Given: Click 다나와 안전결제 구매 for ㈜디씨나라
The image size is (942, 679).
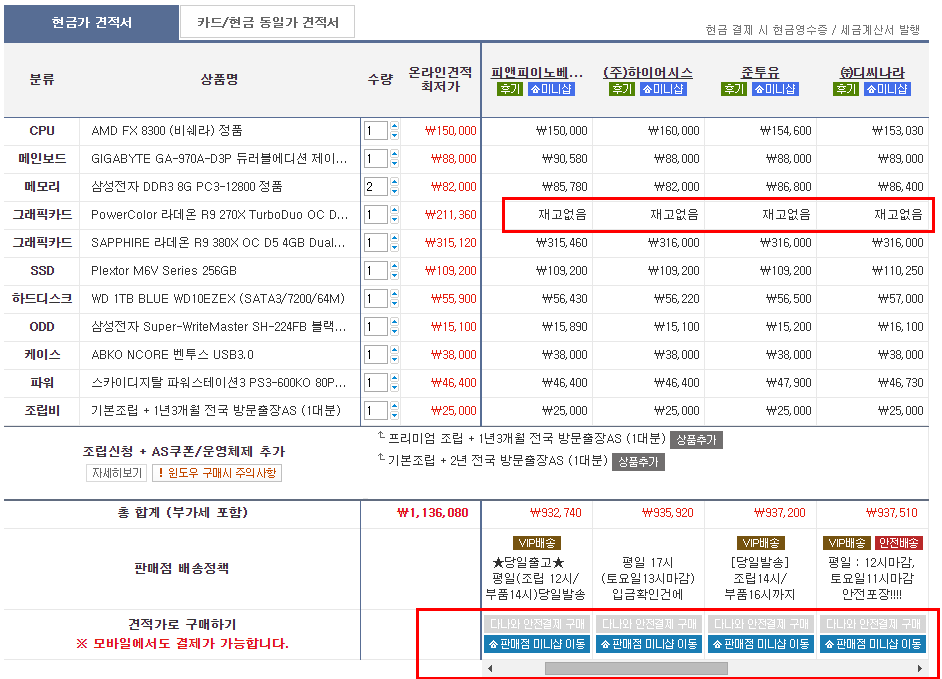Looking at the screenshot, I should click(873, 624).
